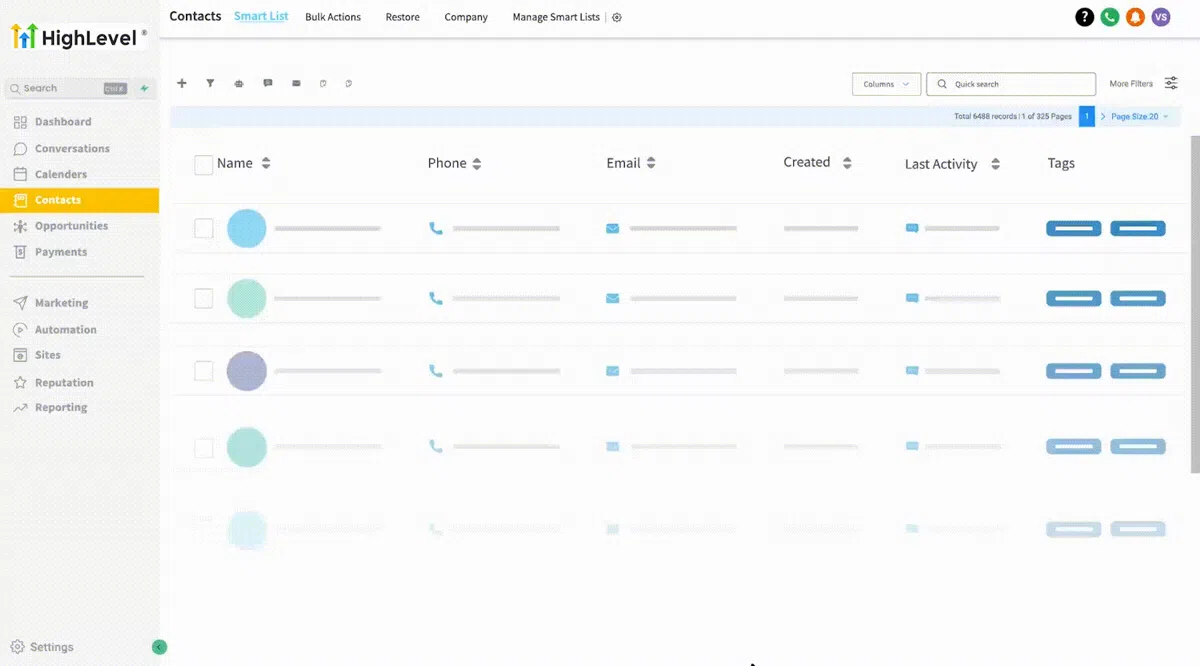Click the add contact plus icon

click(182, 83)
